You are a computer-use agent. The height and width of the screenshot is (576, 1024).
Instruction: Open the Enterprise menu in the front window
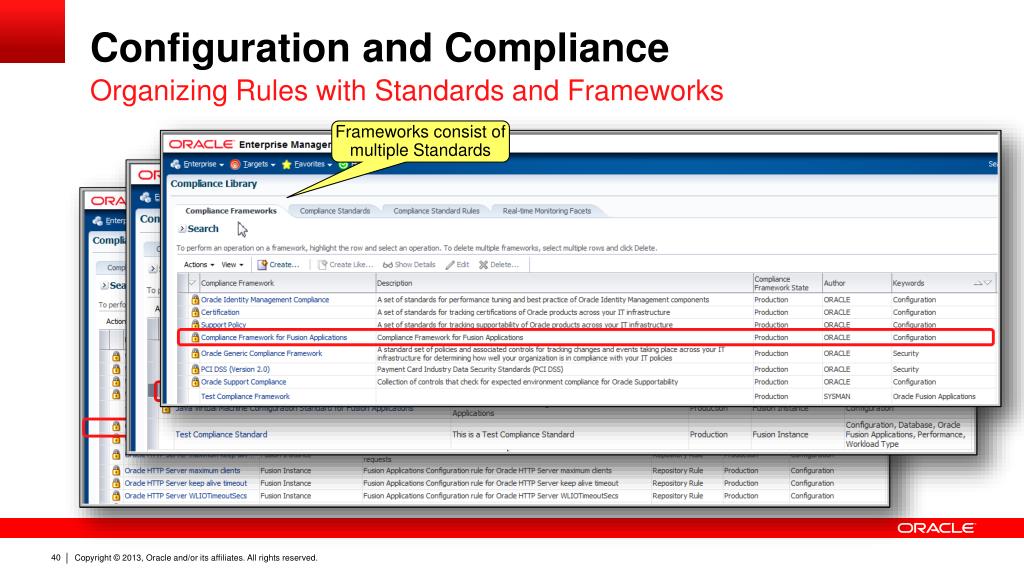pos(197,164)
